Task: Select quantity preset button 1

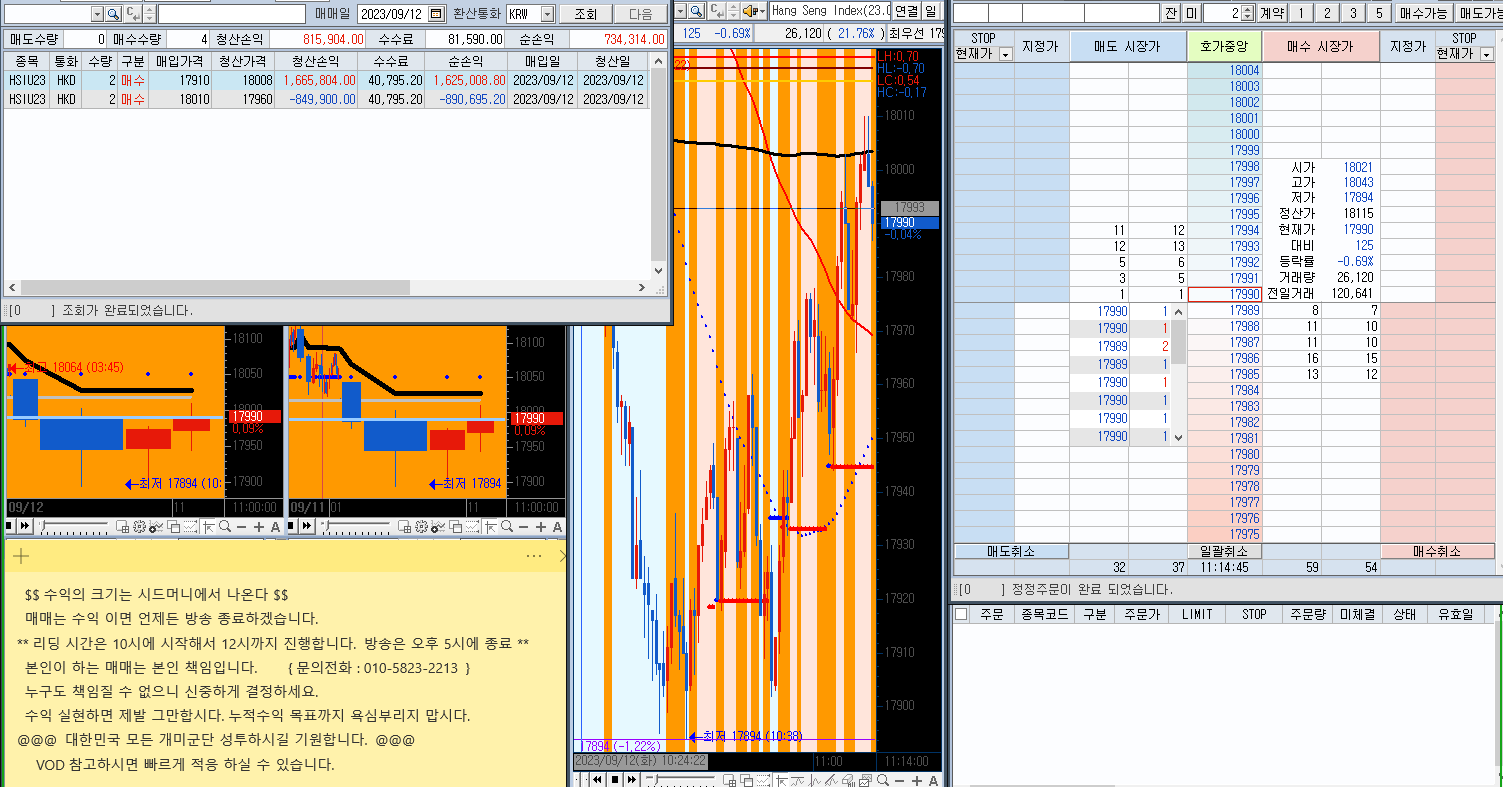Action: (1300, 13)
